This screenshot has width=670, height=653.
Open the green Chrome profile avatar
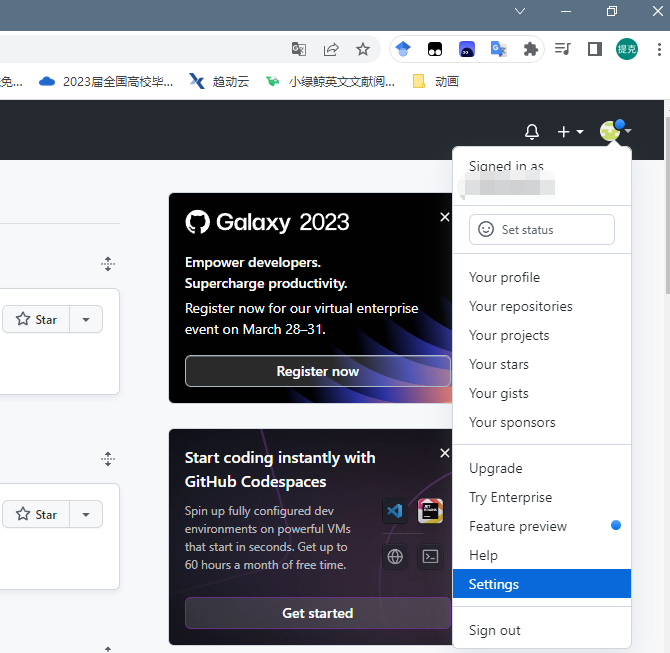(x=626, y=49)
